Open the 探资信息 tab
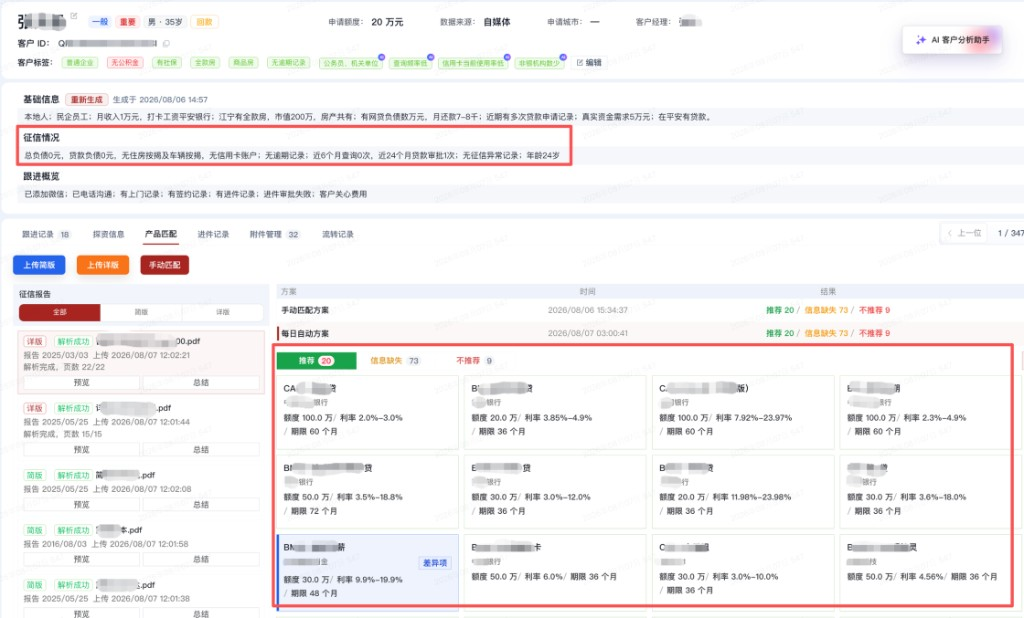This screenshot has height=618, width=1024. pos(108,234)
